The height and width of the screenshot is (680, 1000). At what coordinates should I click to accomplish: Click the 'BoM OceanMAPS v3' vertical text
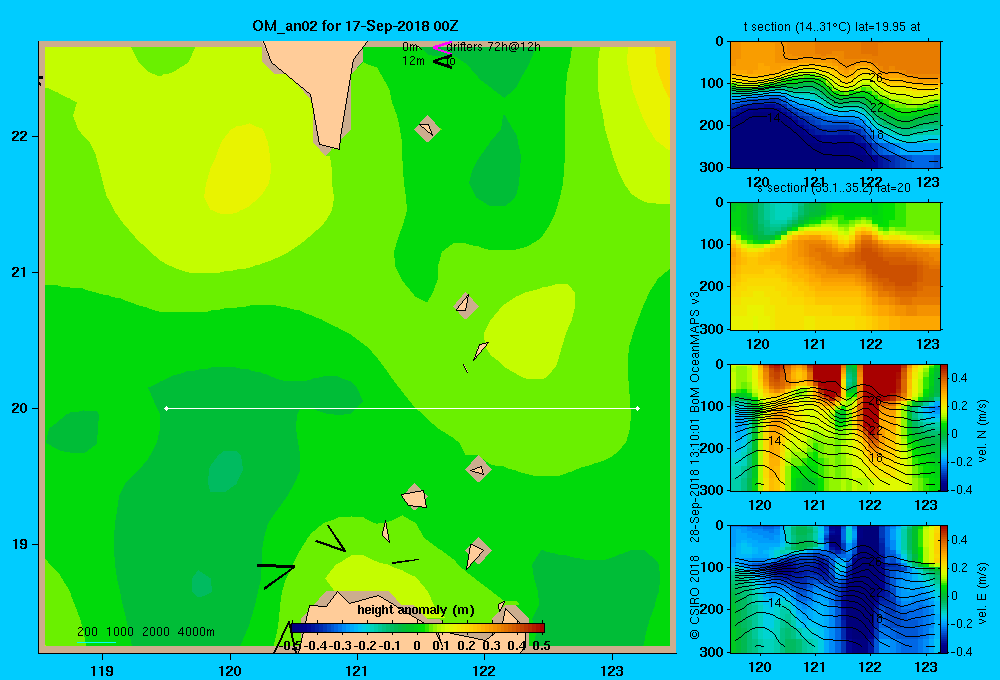[x=695, y=352]
